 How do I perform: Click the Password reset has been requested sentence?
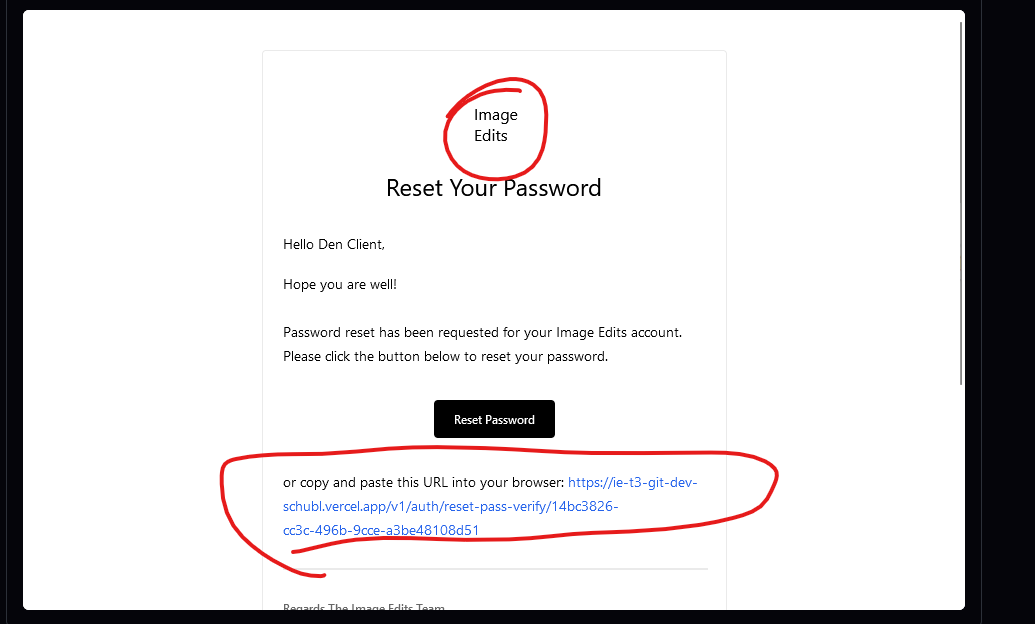(482, 332)
